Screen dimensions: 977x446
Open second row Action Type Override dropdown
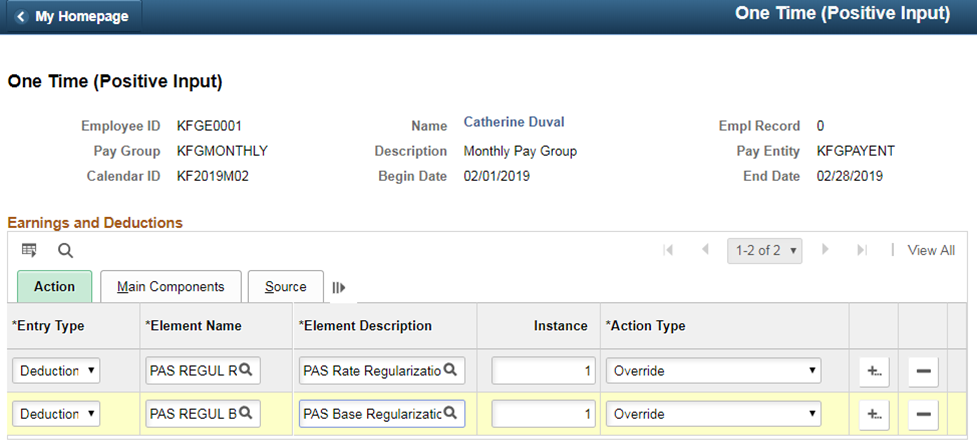(713, 414)
